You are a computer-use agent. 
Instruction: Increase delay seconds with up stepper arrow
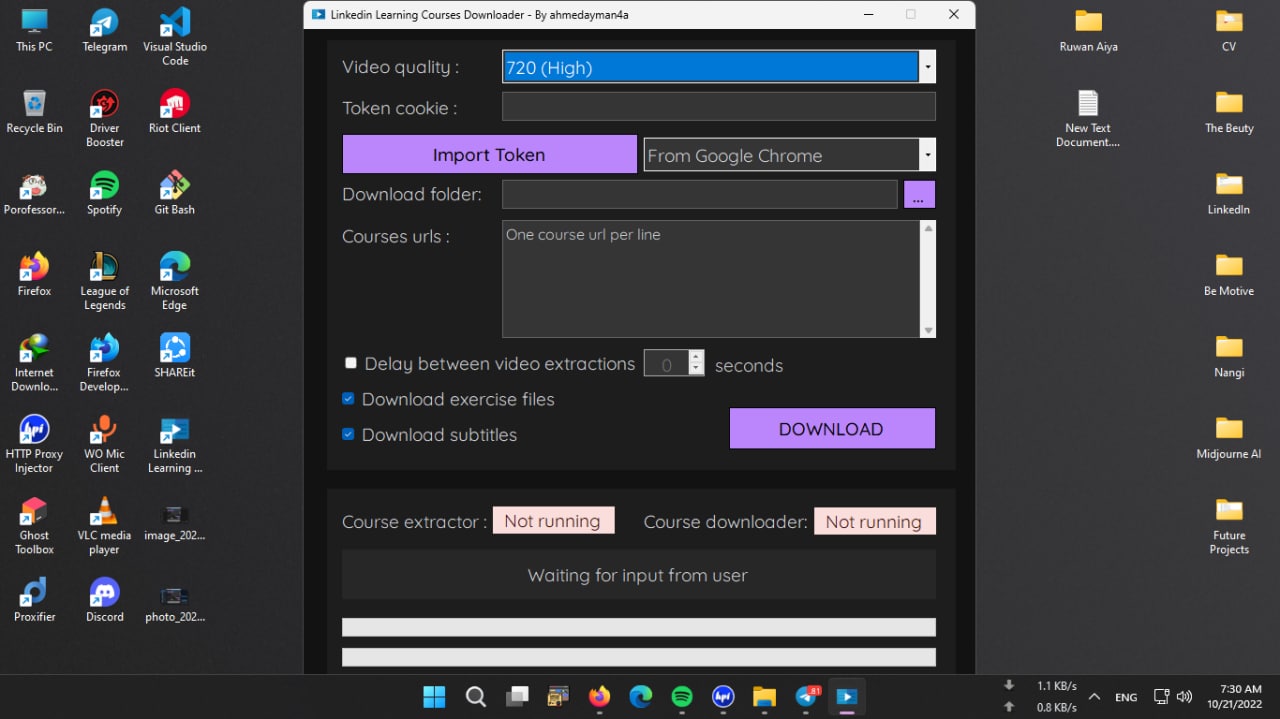point(696,356)
